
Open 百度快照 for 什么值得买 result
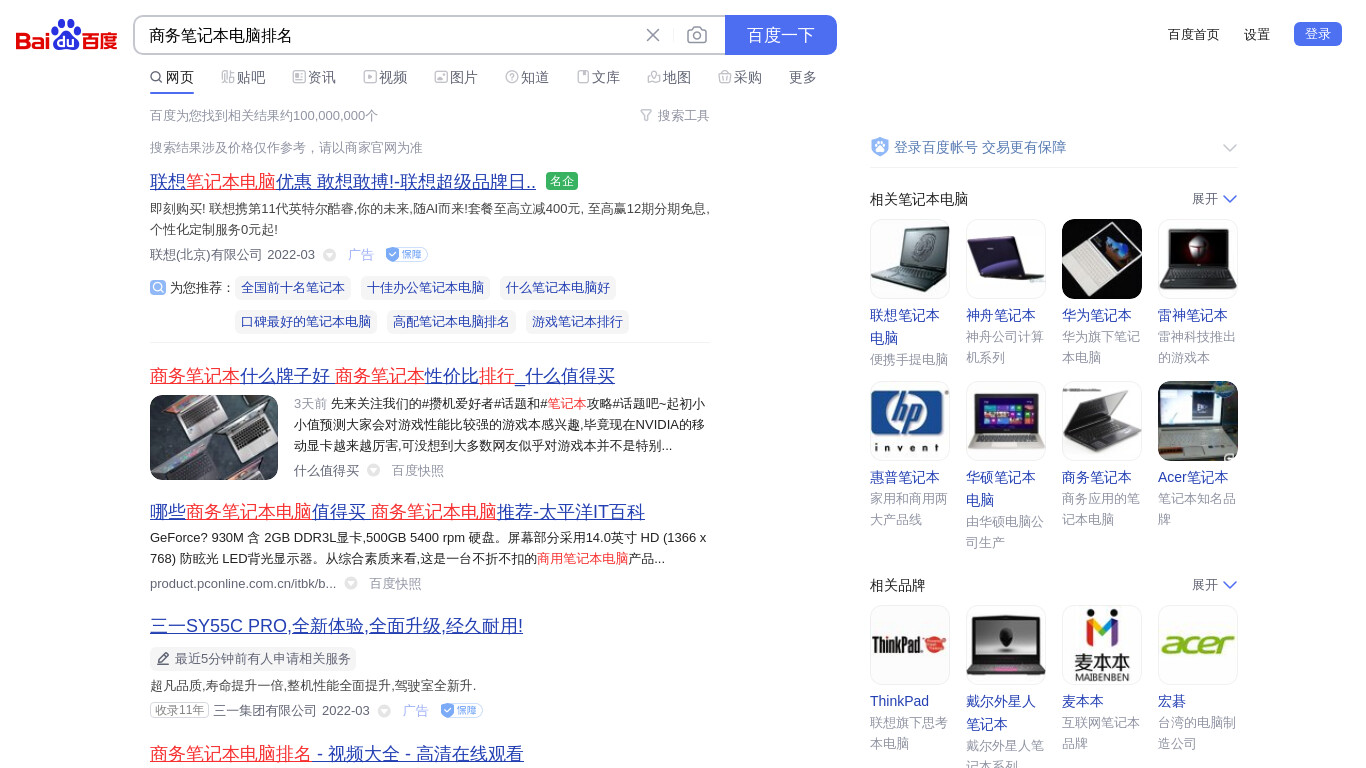click(418, 470)
